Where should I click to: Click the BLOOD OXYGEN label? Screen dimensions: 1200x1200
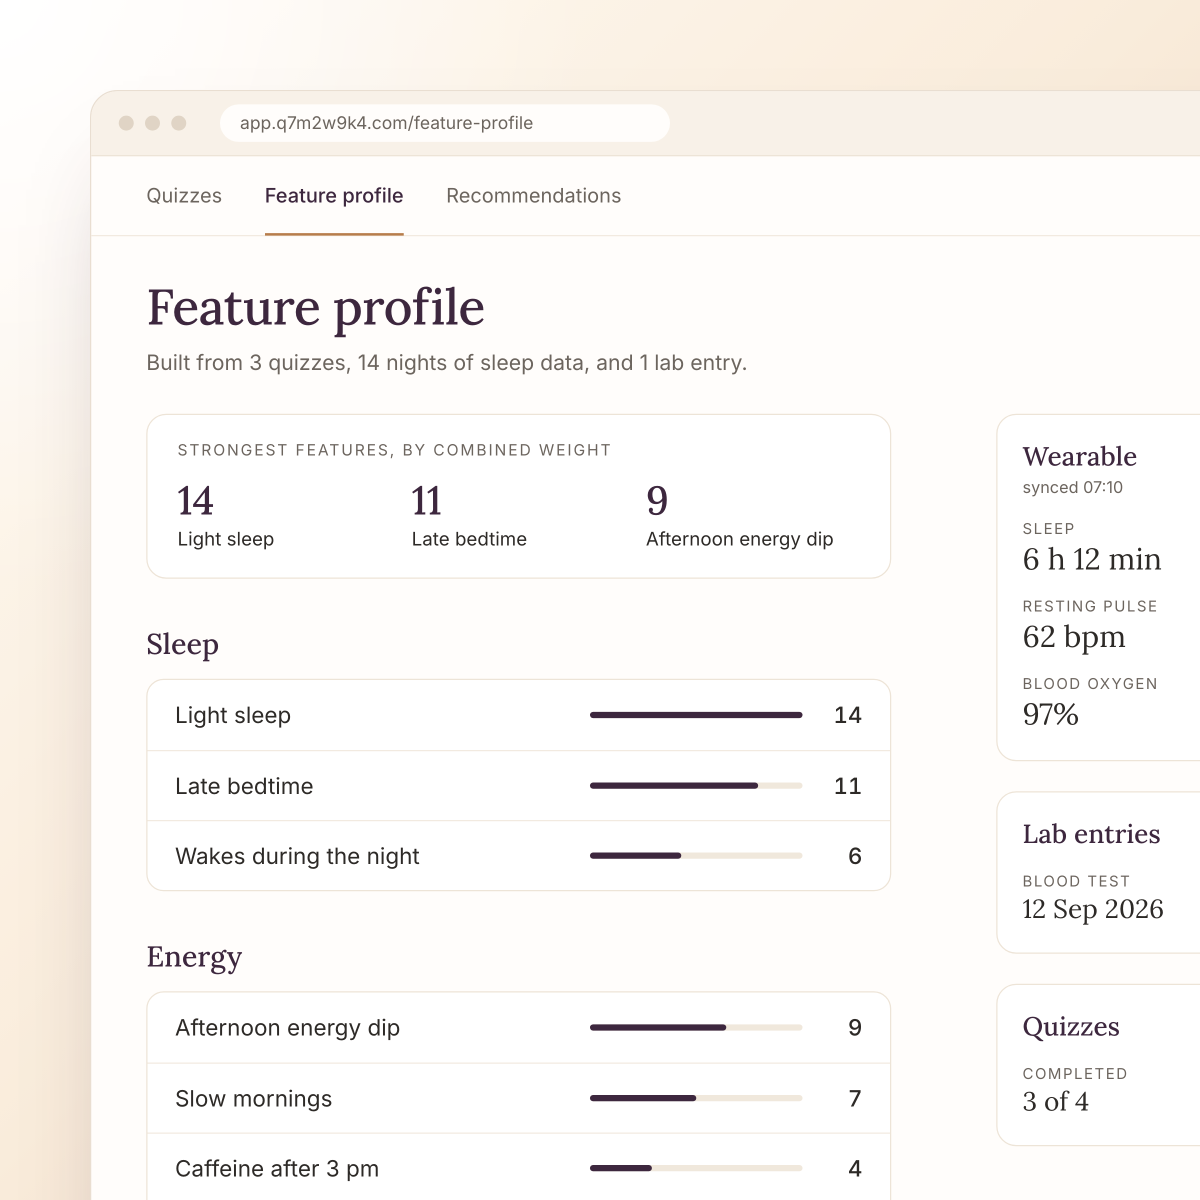(1090, 684)
